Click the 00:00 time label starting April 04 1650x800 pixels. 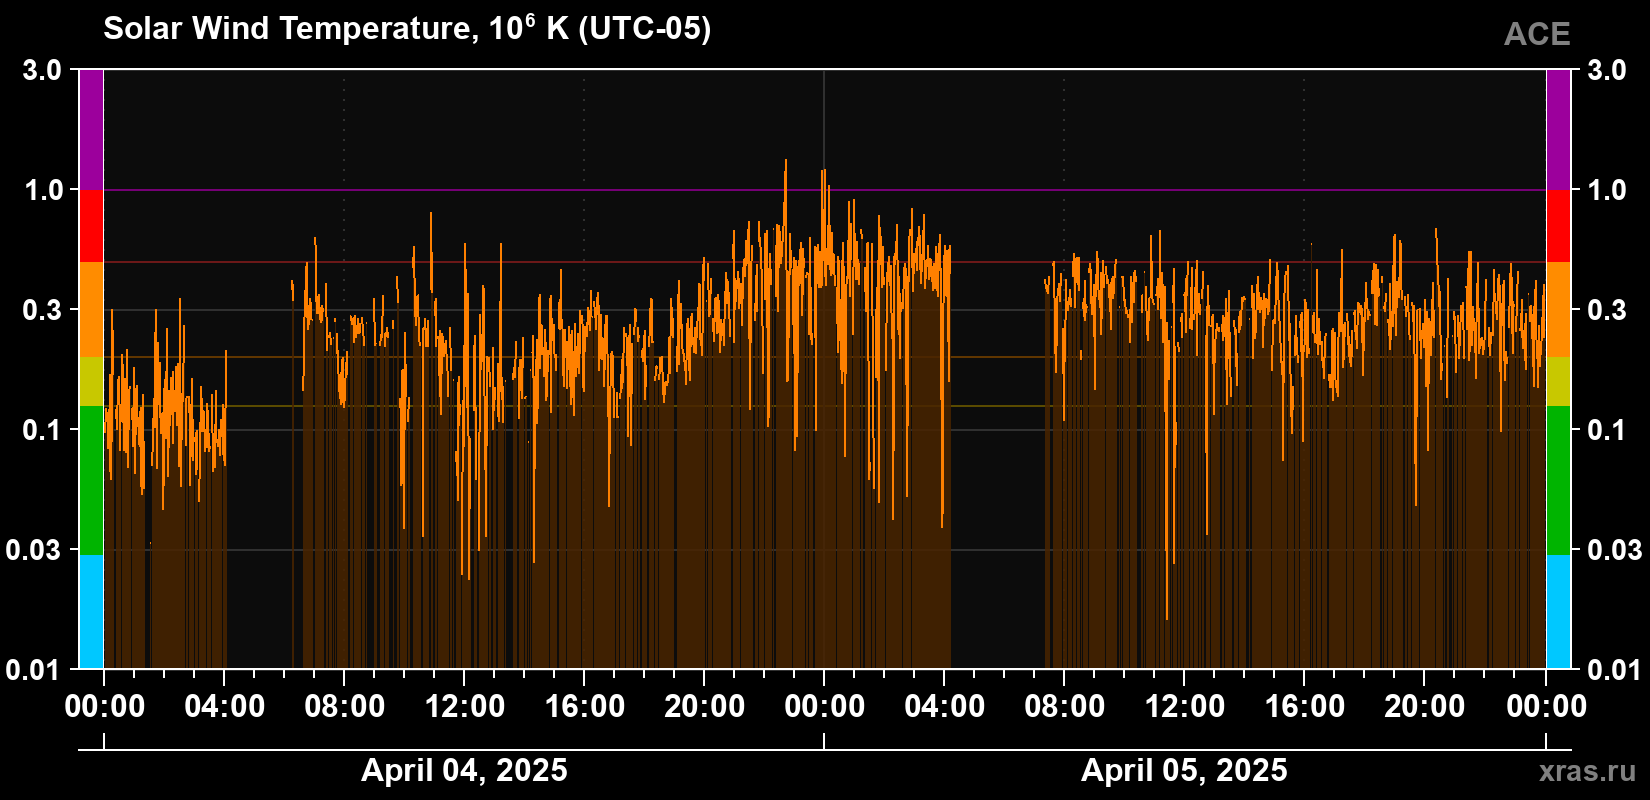tap(105, 707)
